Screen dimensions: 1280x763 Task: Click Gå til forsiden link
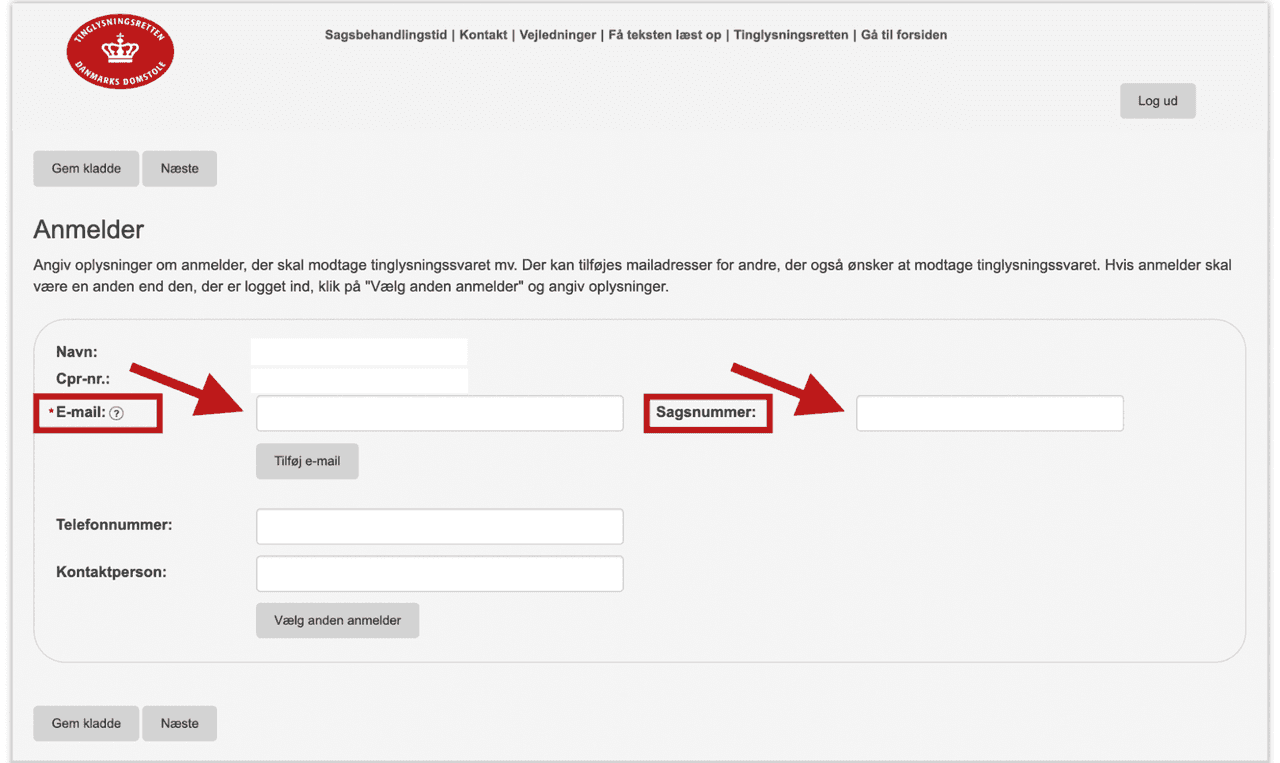coord(904,35)
